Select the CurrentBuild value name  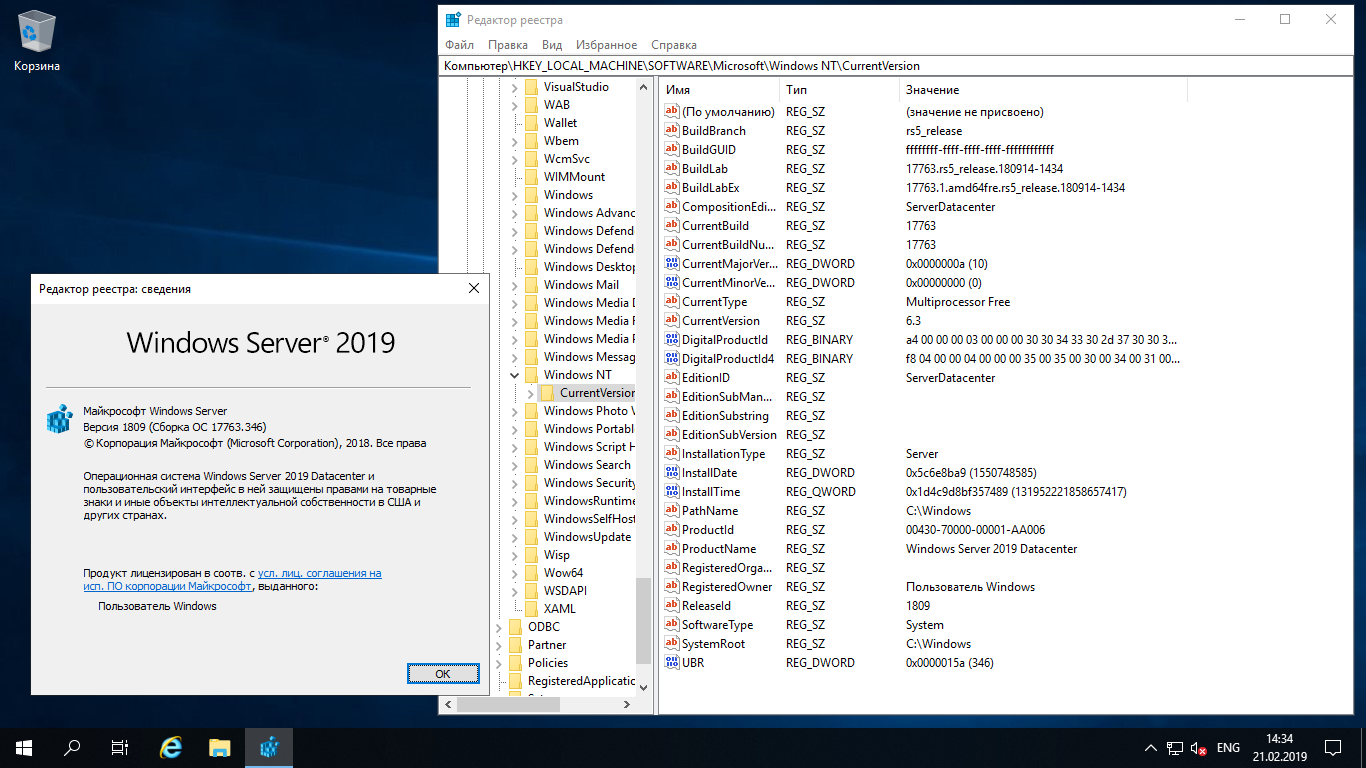coord(715,226)
